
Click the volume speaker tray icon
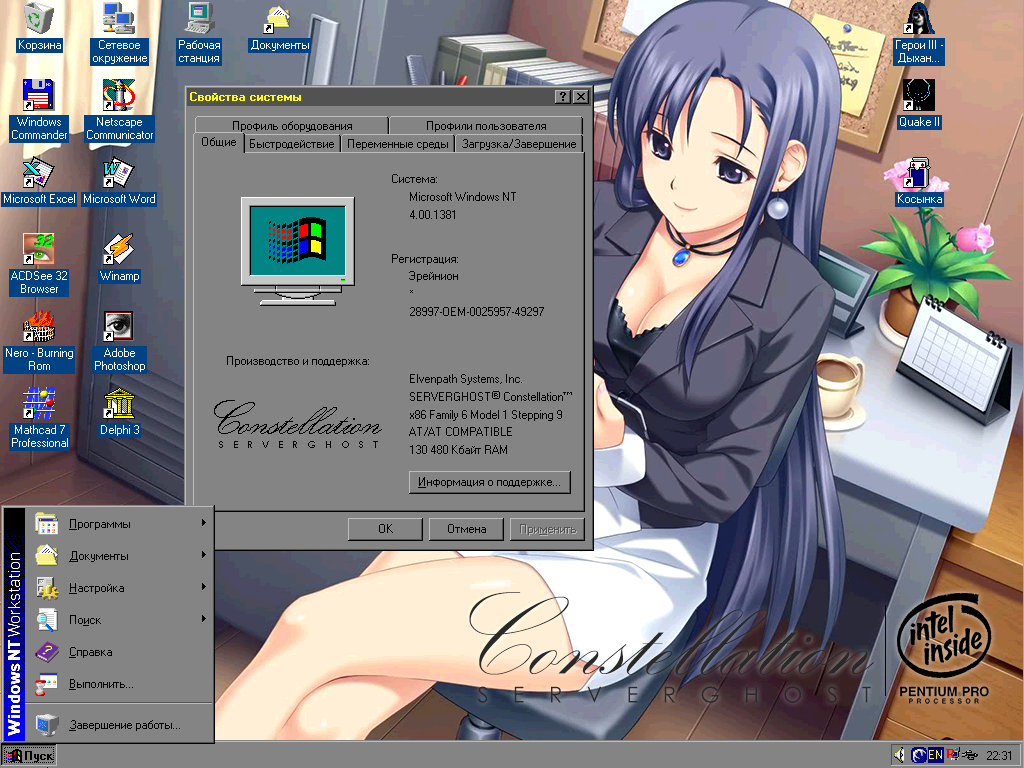click(899, 755)
